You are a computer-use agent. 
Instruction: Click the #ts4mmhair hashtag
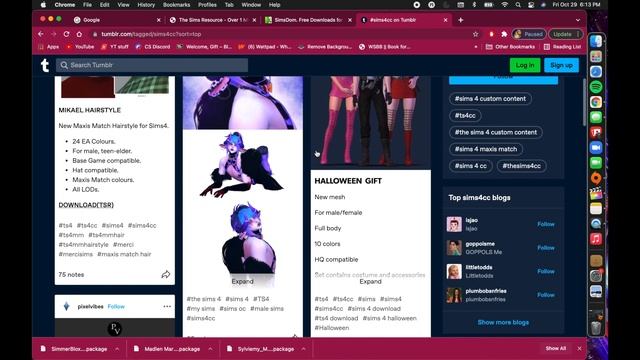pyautogui.click(x=107, y=235)
